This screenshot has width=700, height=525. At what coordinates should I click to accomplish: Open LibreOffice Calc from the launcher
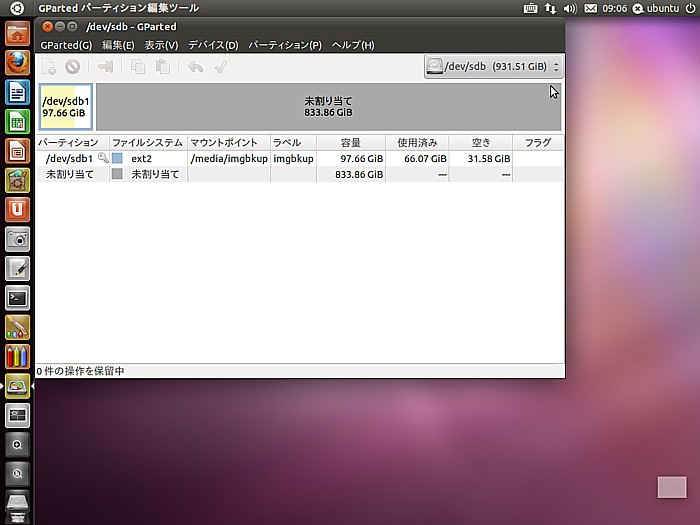coord(17,122)
